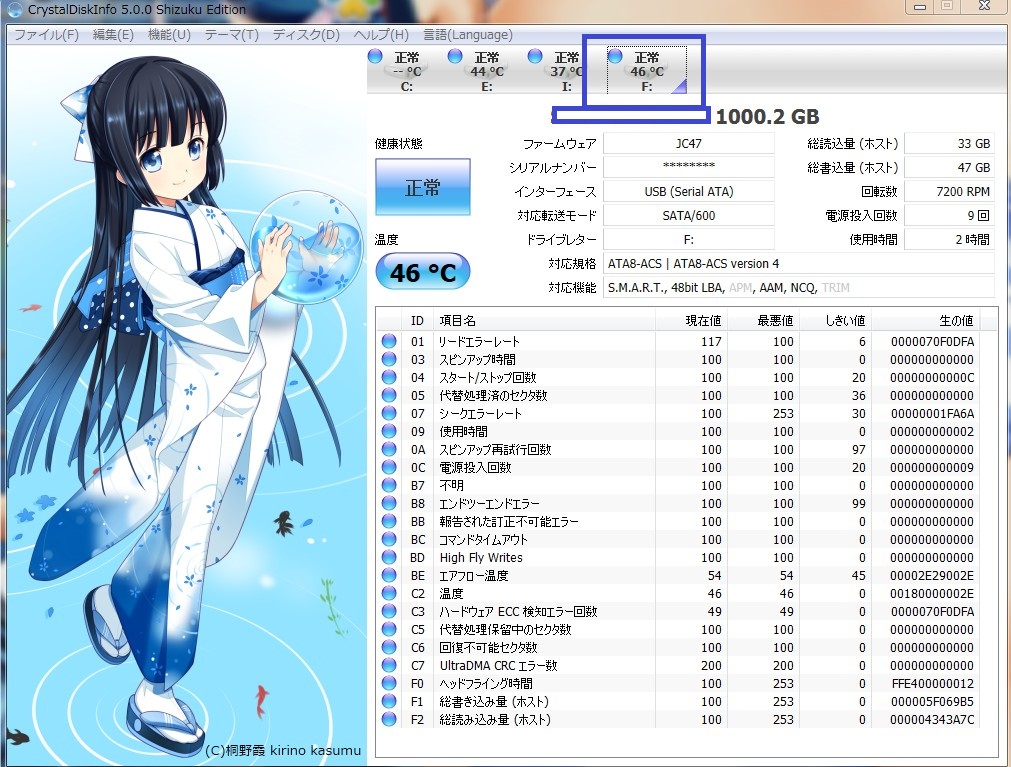This screenshot has width=1011, height=767.
Task: Click the 46 °C temperature button
Action: (x=423, y=272)
